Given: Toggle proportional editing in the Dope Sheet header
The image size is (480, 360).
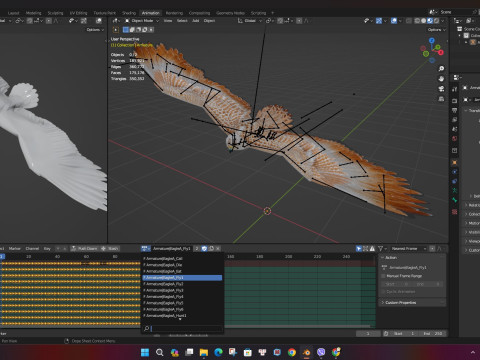Looking at the screenshot, I should point(432,249).
